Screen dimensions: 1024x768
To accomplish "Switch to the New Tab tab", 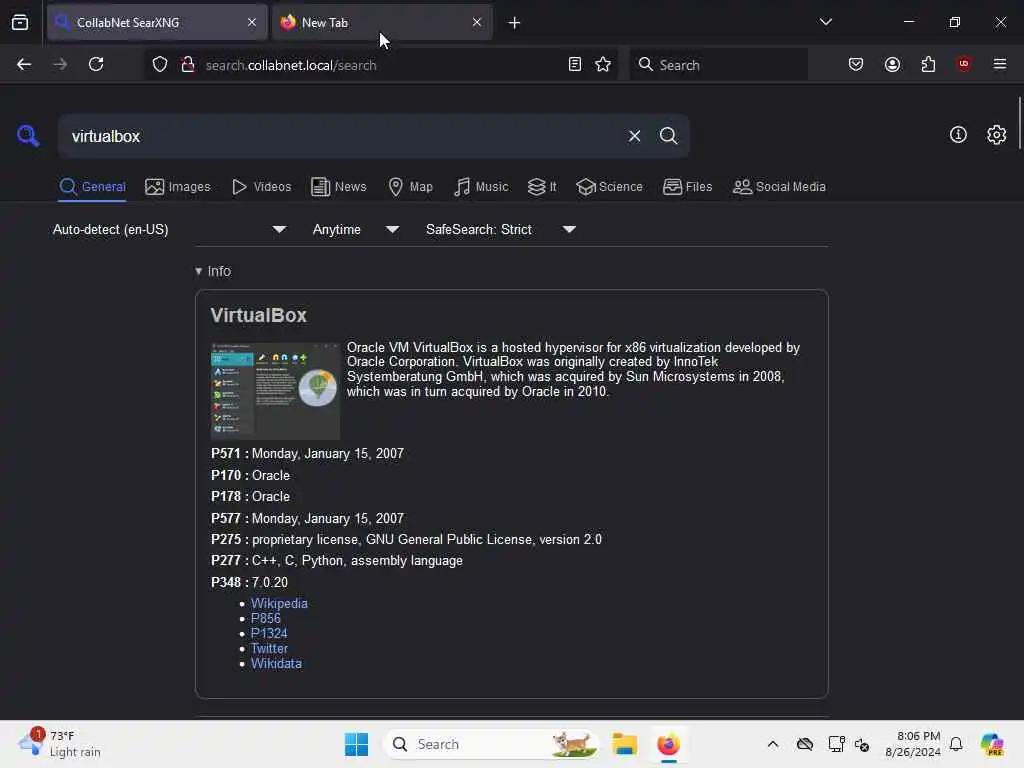I will [382, 22].
